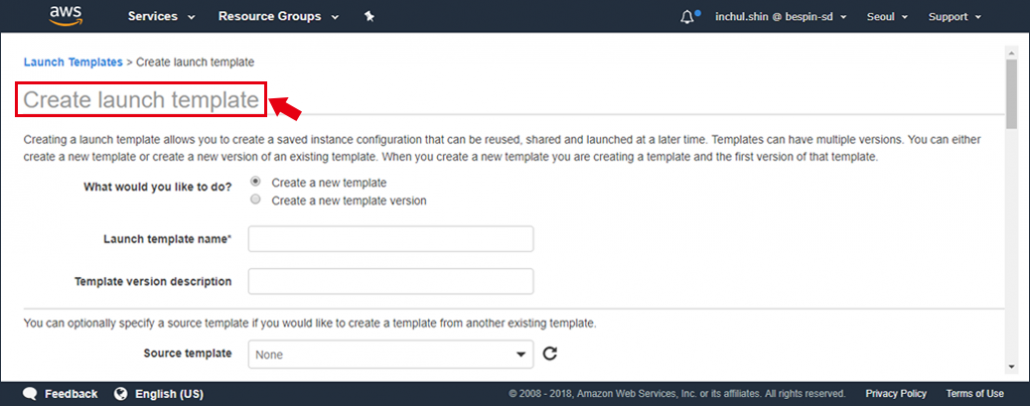The height and width of the screenshot is (406, 1030).
Task: Refresh the source template list
Action: pyautogui.click(x=550, y=354)
